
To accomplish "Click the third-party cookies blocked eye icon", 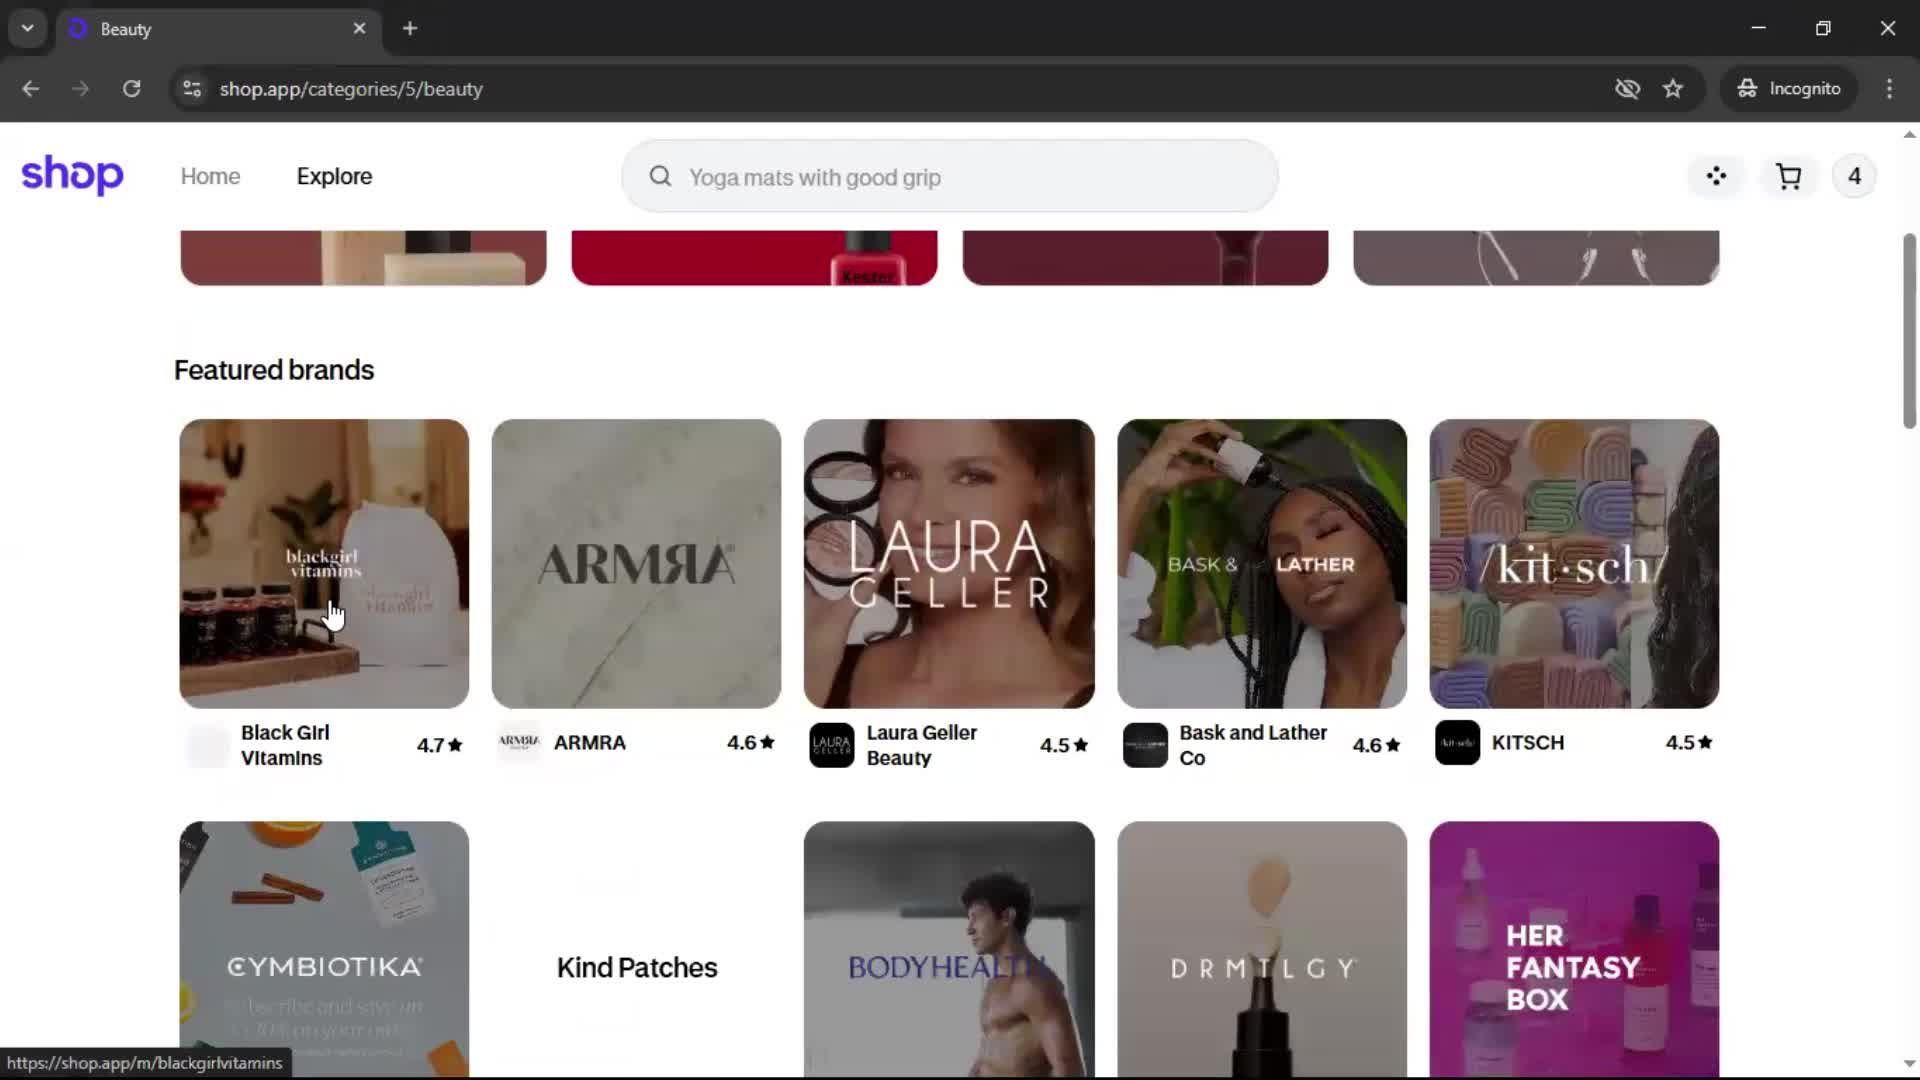I will [1627, 89].
